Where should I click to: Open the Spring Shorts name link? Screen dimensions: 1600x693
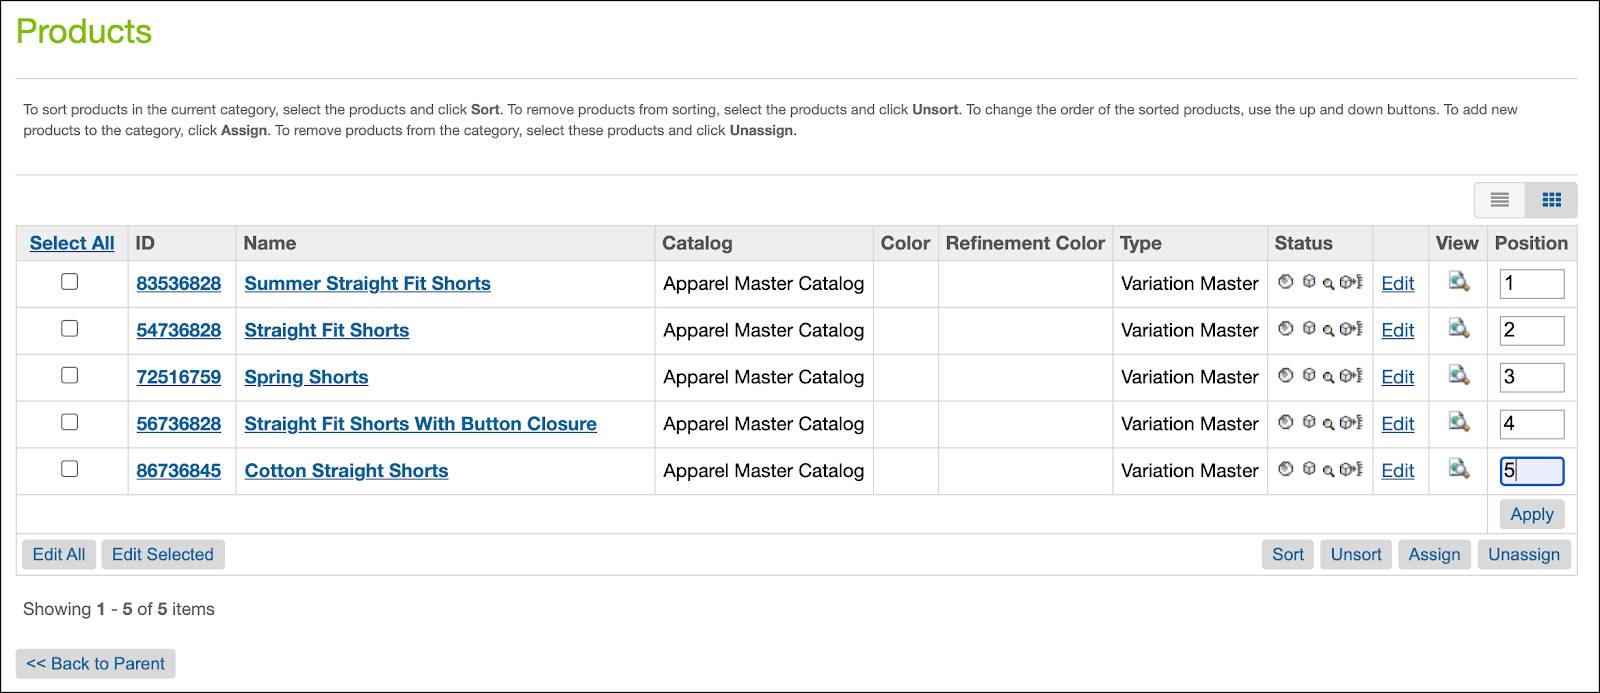click(x=306, y=377)
